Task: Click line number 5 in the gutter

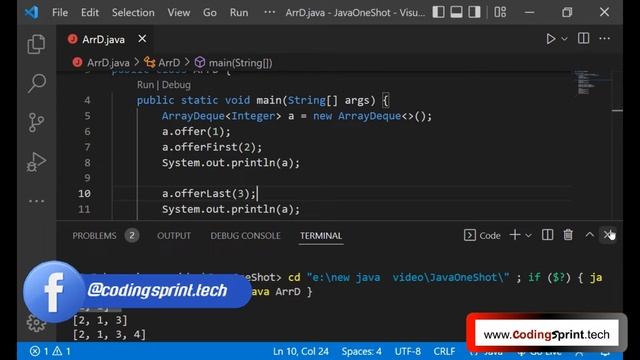Action: pos(87,116)
